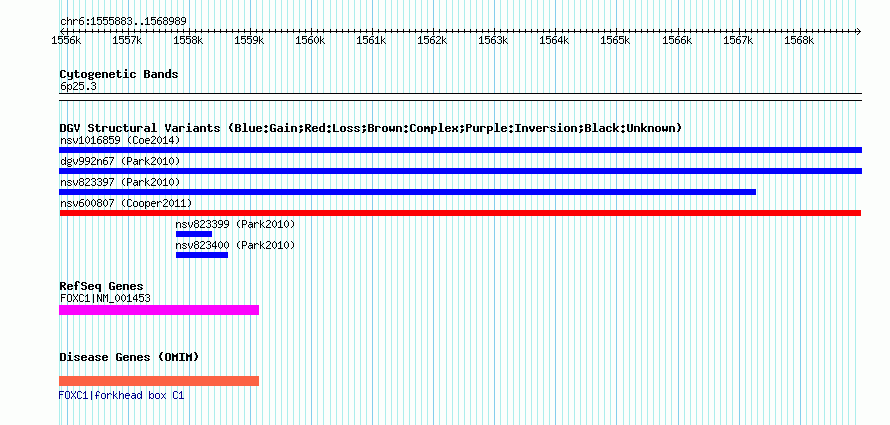Click the 1561k ruler tick label
This screenshot has width=890, height=425.
(371, 41)
